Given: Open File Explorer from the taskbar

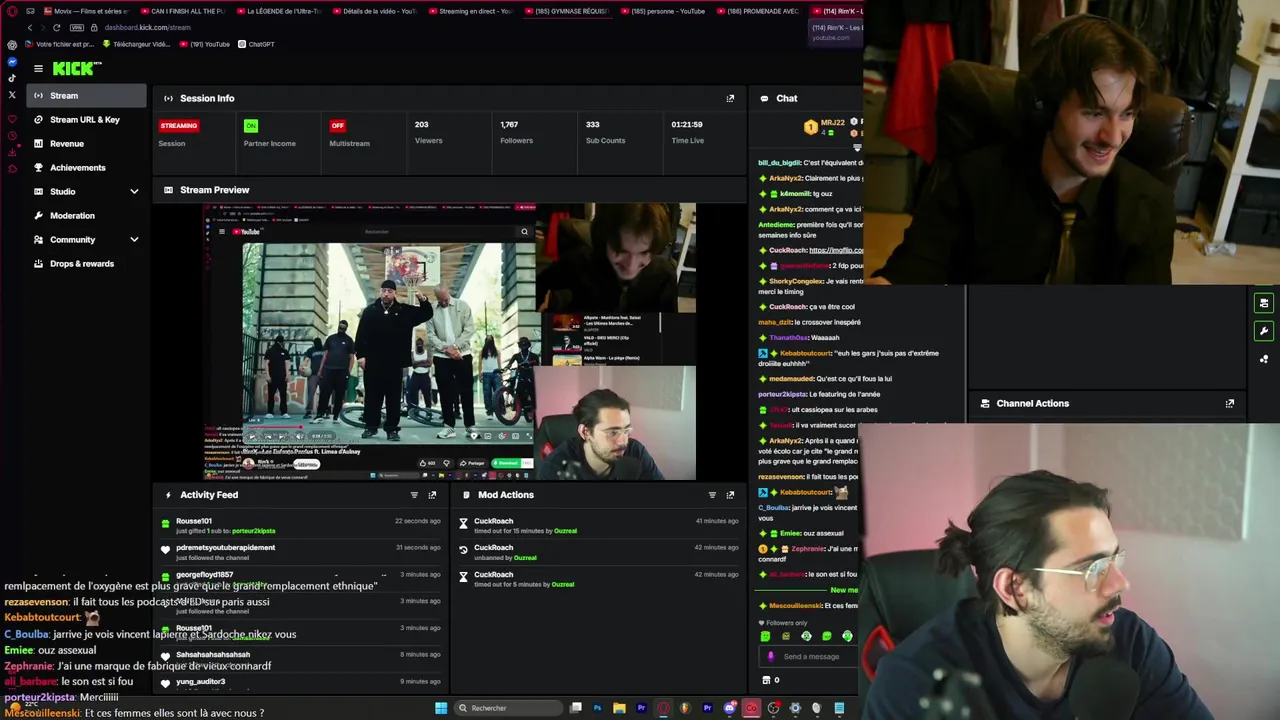Looking at the screenshot, I should (619, 708).
